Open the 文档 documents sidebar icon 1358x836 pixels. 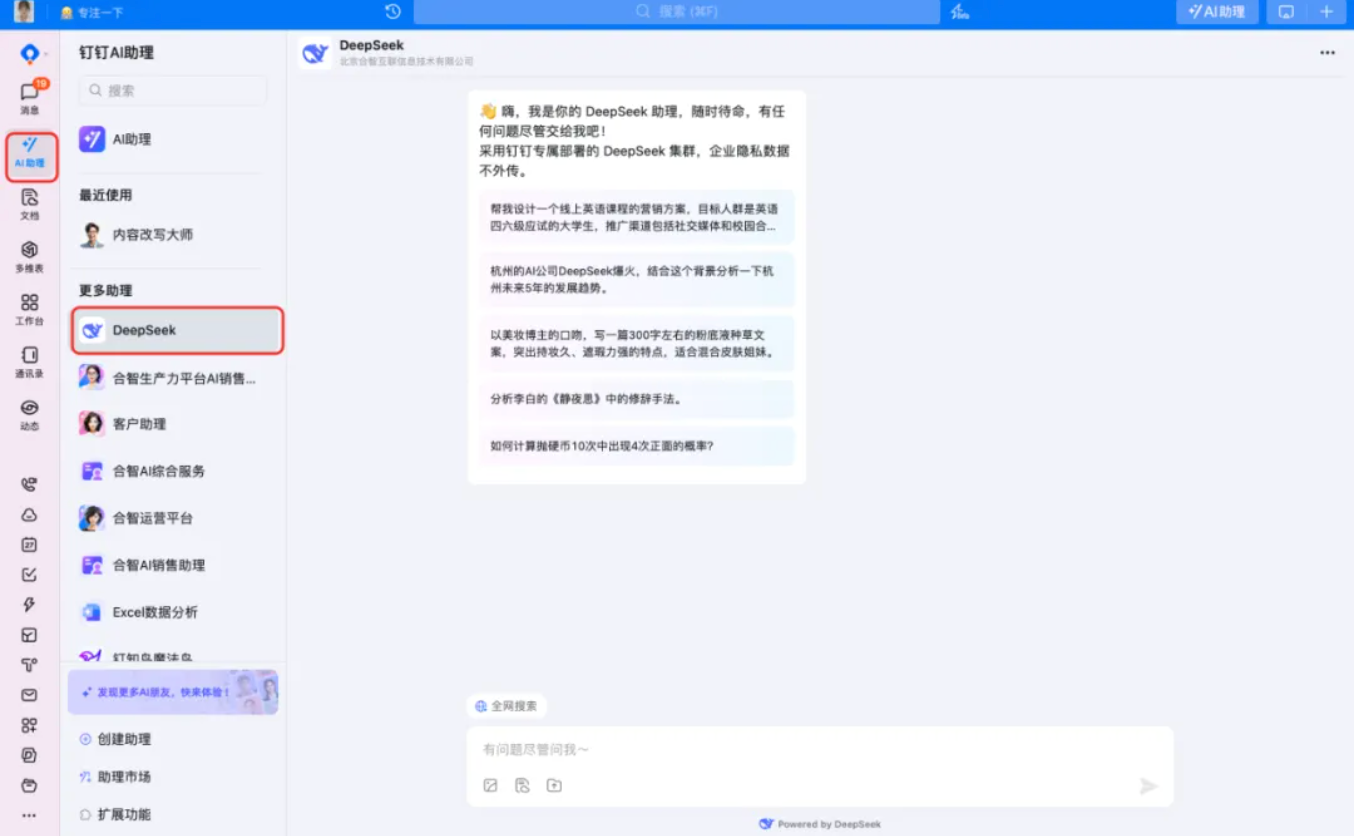click(30, 204)
